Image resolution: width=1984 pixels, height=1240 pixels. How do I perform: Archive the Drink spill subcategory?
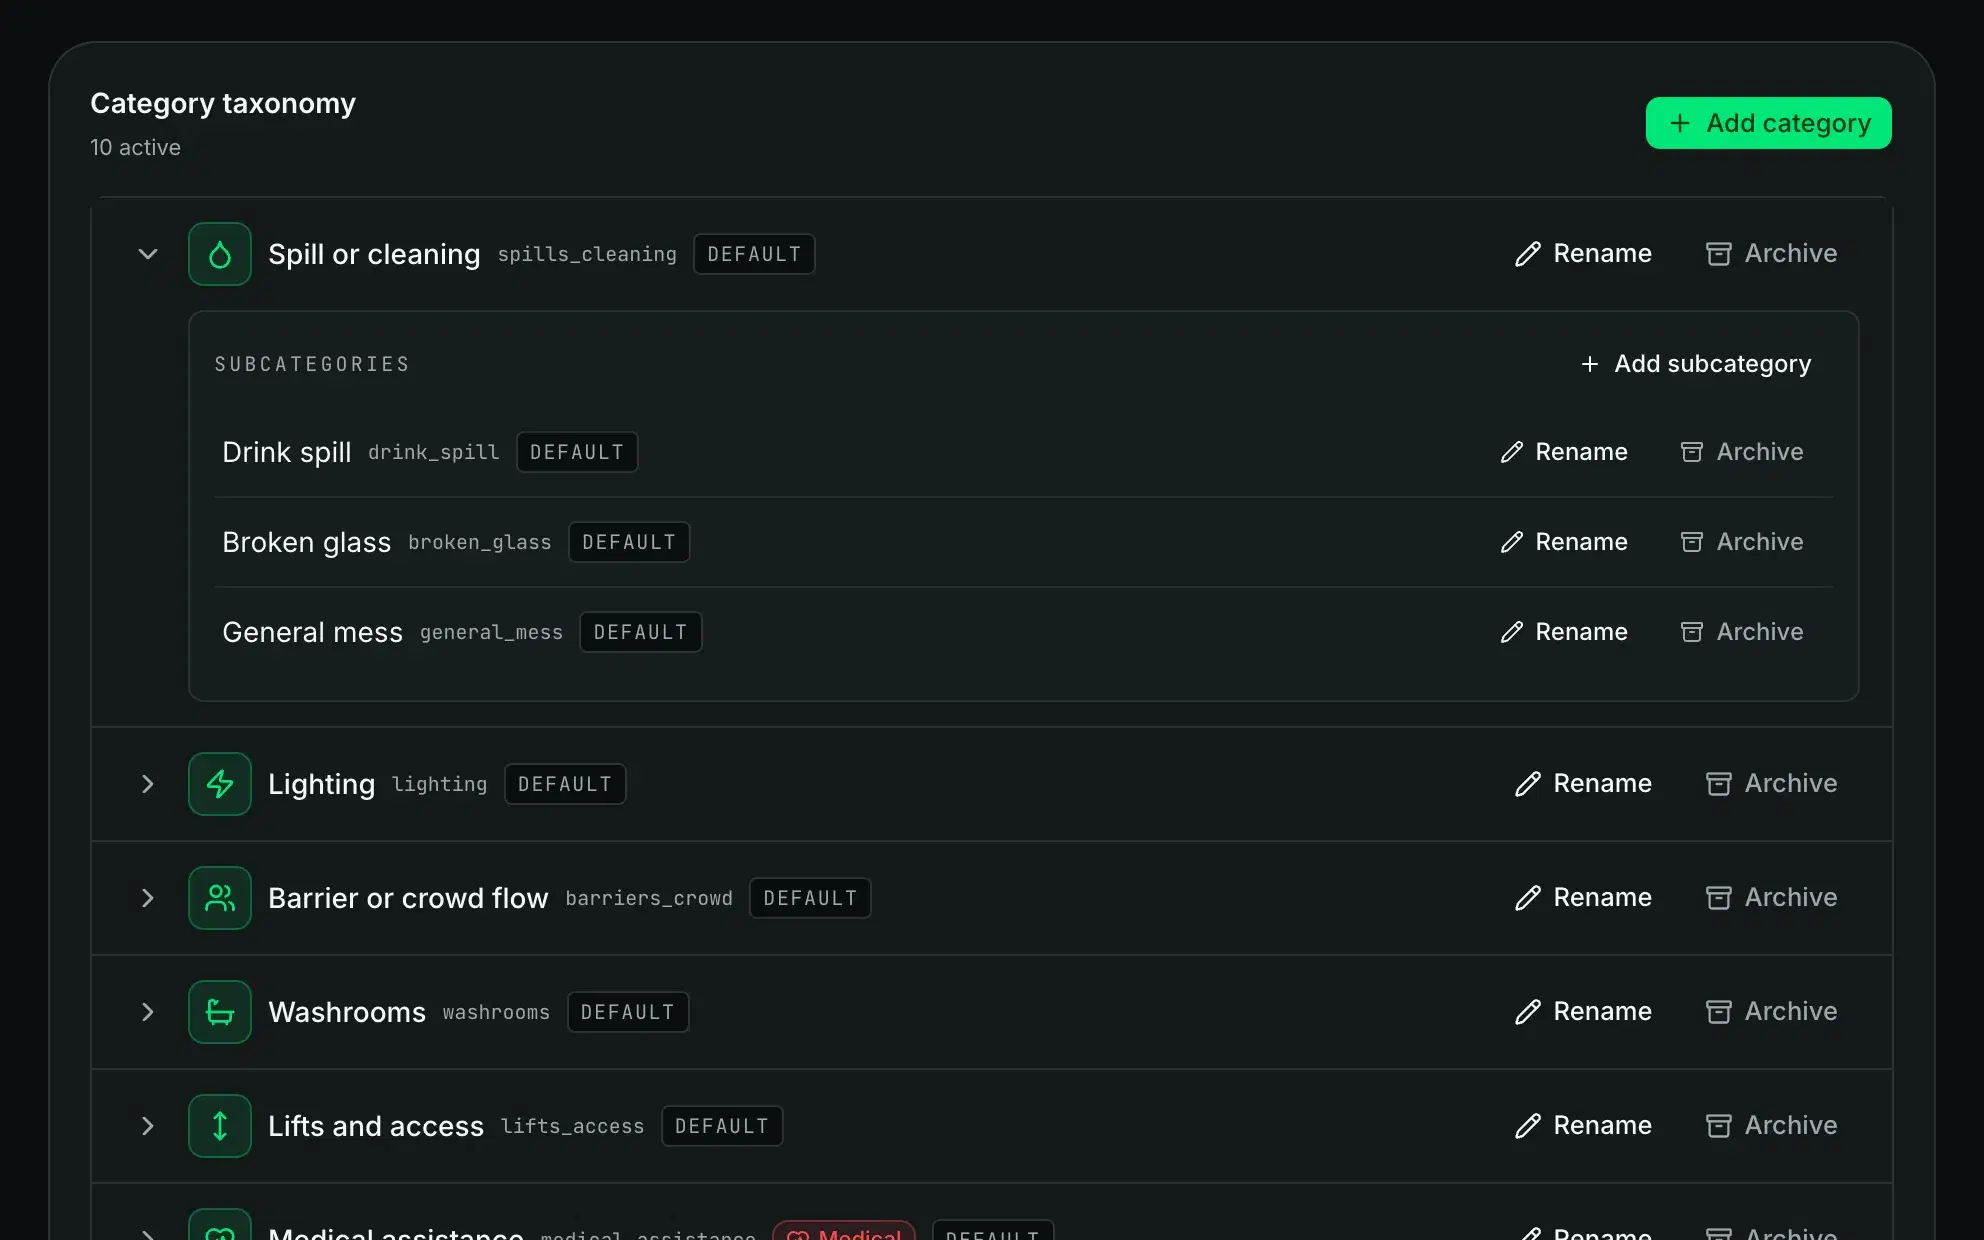coord(1742,452)
